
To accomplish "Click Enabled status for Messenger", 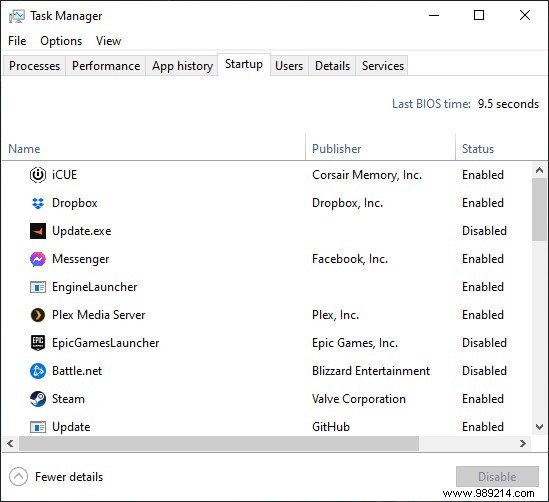I will click(x=483, y=259).
